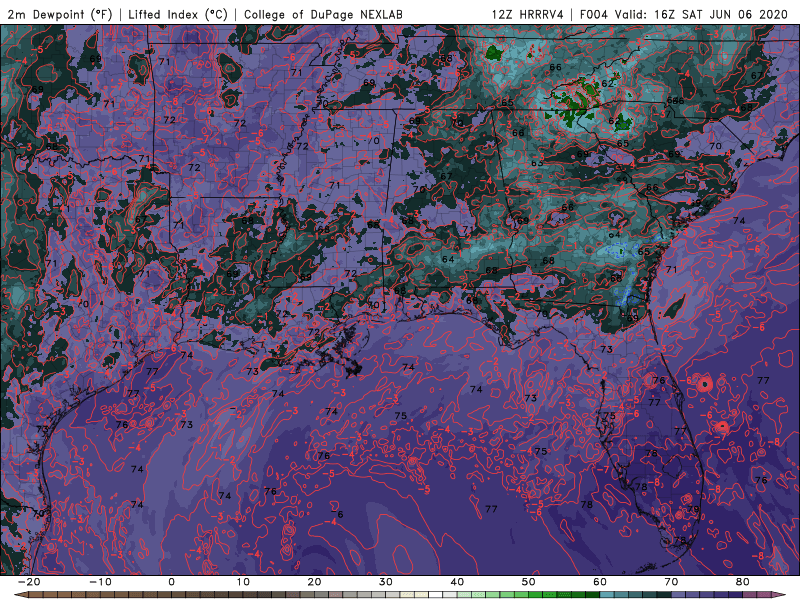Click the right arrow end of the color bar
The height and width of the screenshot is (600, 800).
[780, 595]
